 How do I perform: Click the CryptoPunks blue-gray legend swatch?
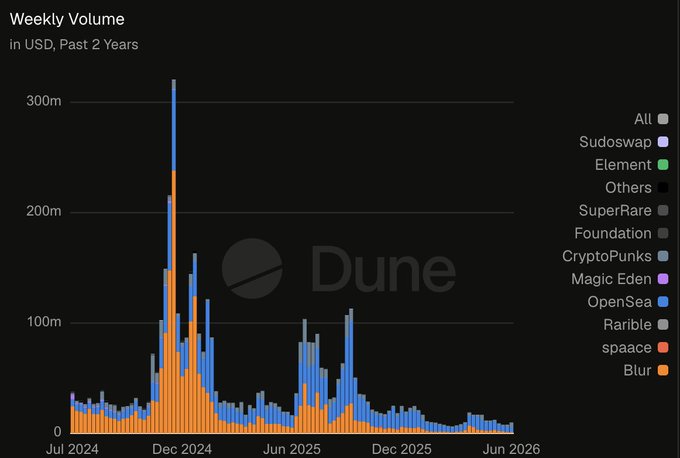[x=663, y=256]
